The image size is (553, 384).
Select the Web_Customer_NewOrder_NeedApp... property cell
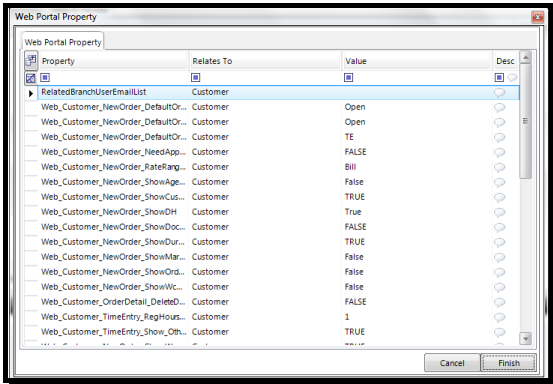[x=114, y=152]
